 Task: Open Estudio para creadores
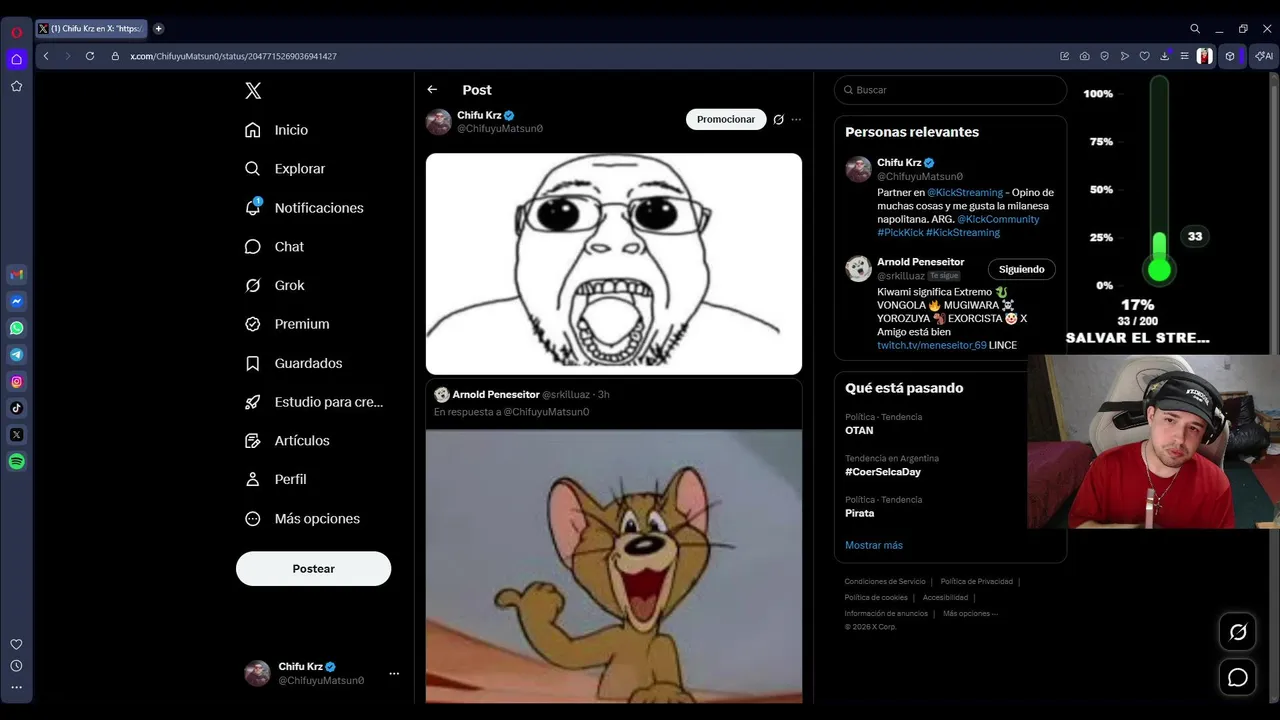pos(314,402)
